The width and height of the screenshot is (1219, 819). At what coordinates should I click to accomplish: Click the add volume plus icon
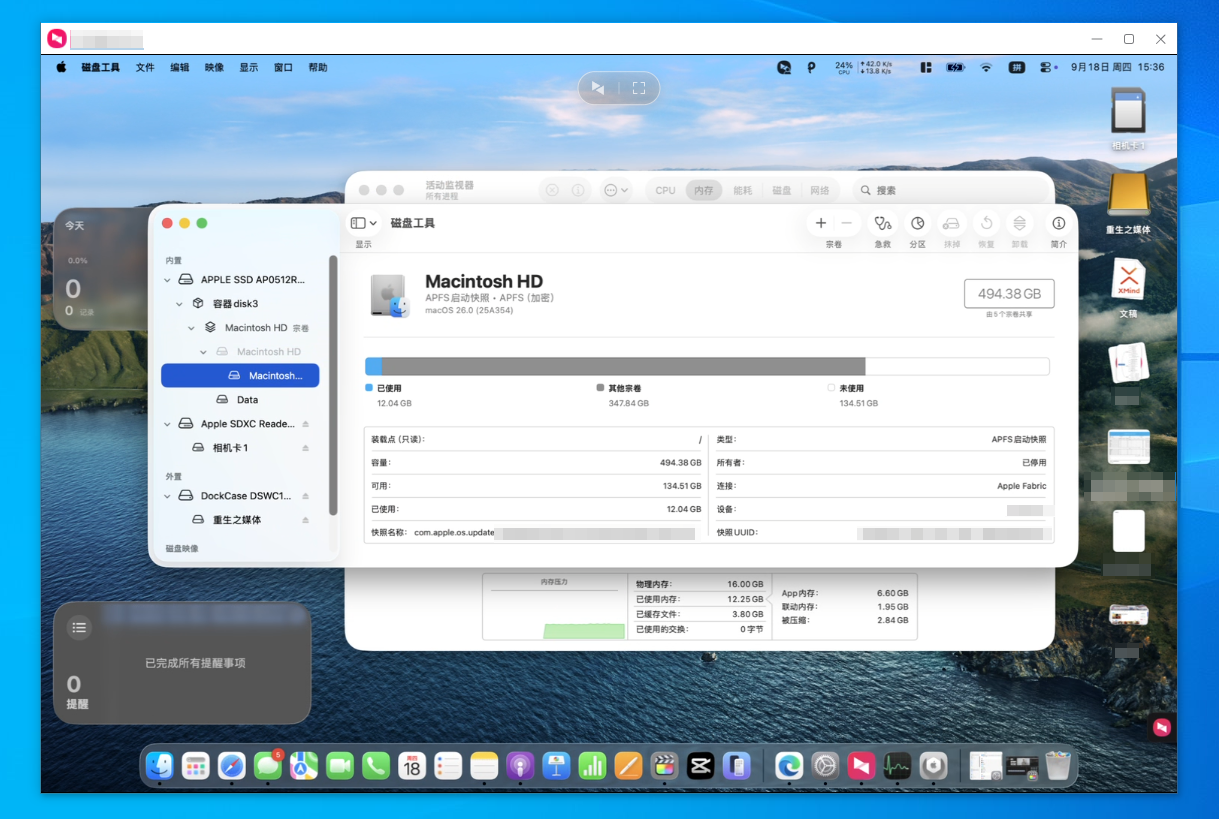[821, 224]
